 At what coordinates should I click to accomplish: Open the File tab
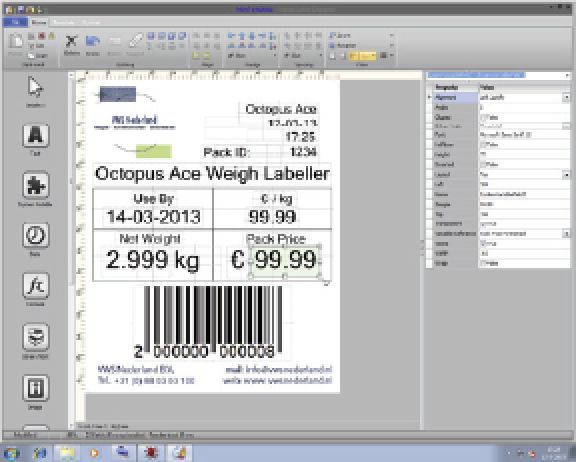[15, 22]
